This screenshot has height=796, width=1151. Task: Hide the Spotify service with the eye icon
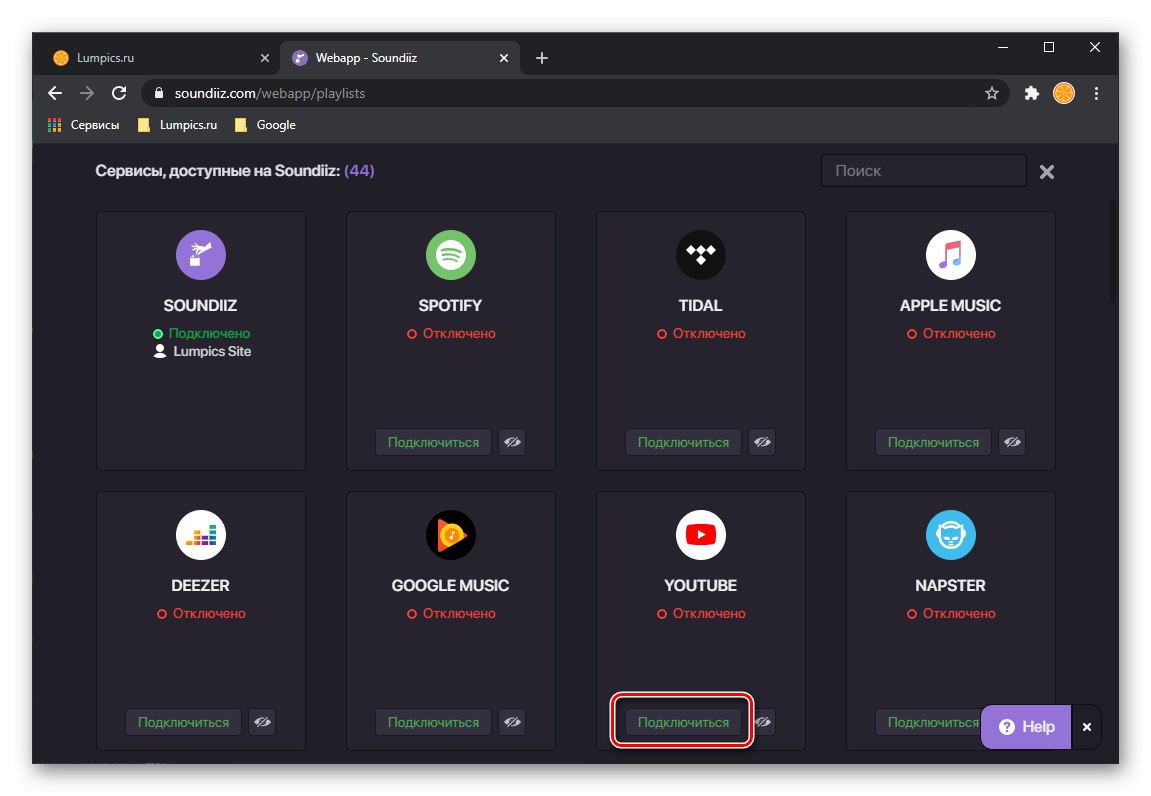(x=512, y=442)
